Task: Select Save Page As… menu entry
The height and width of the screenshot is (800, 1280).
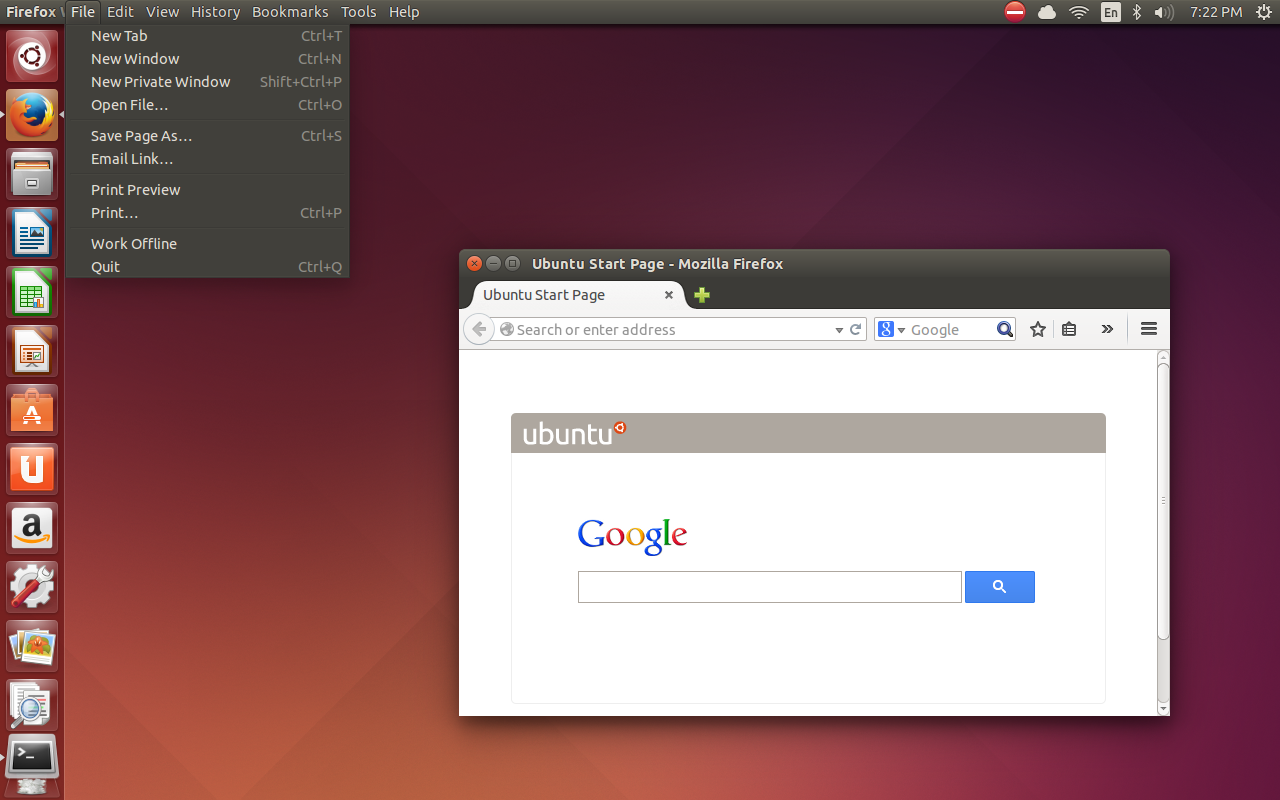Action: click(x=208, y=136)
